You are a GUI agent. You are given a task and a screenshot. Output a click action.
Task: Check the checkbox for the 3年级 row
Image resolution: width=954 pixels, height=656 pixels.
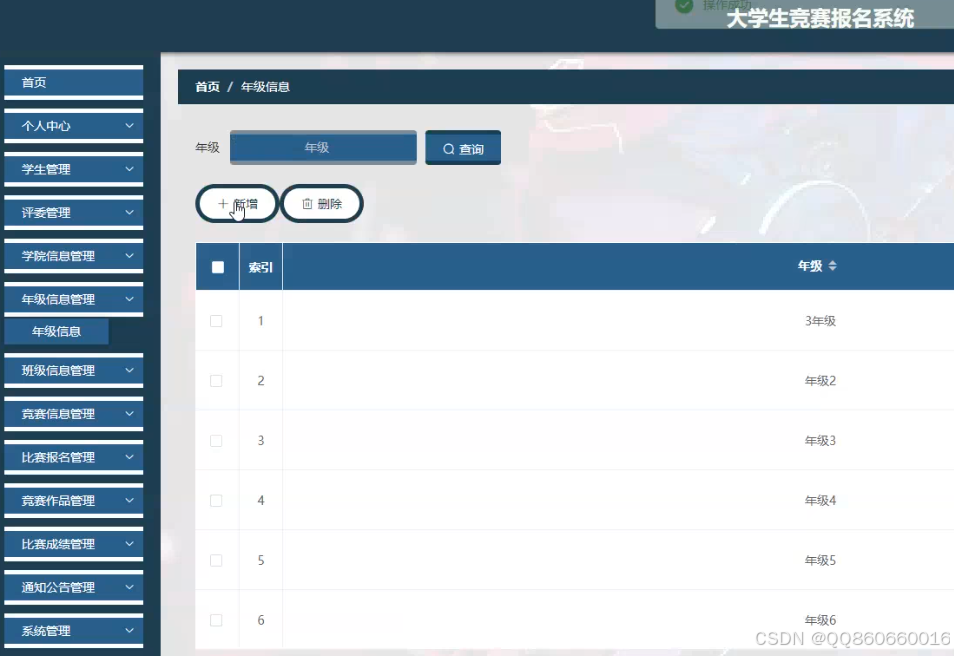[x=216, y=321]
